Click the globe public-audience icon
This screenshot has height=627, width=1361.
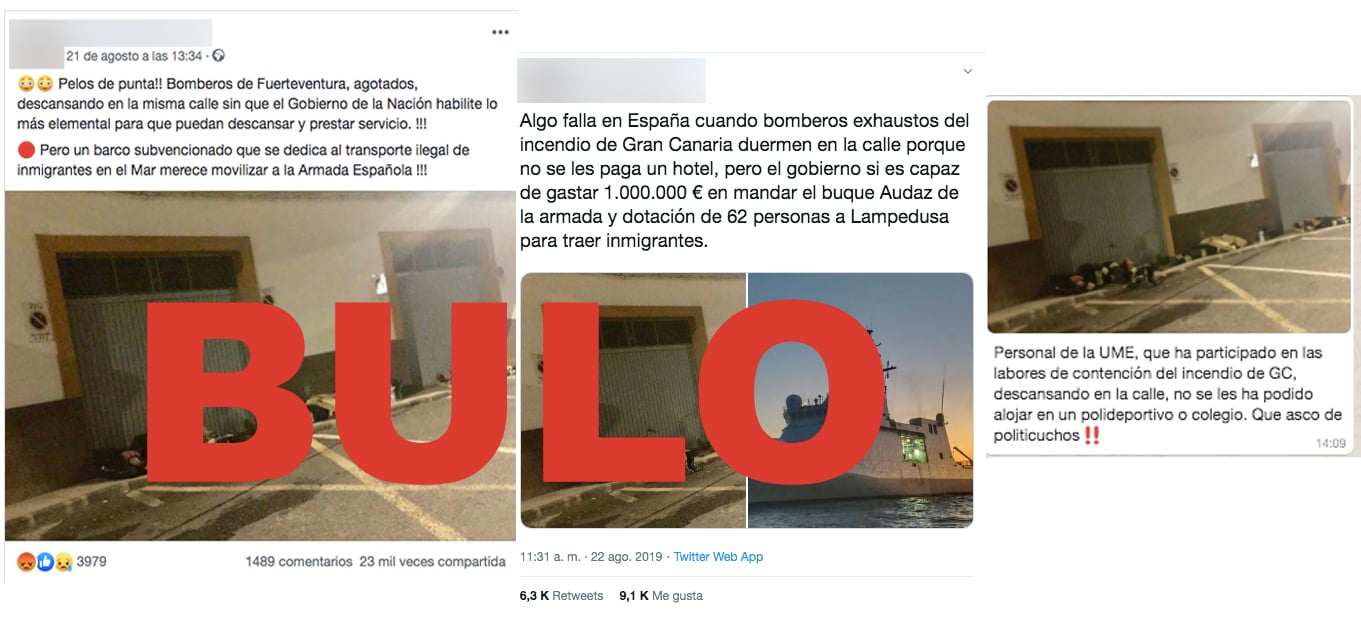coord(218,56)
